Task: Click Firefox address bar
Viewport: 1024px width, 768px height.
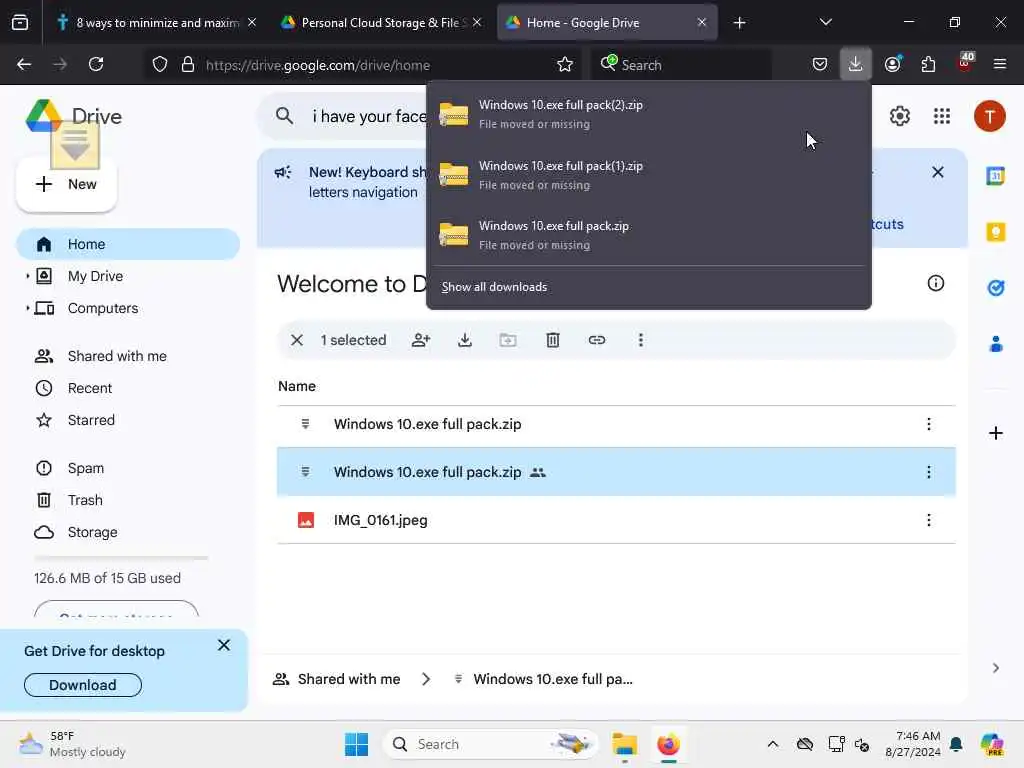Action: click(363, 65)
